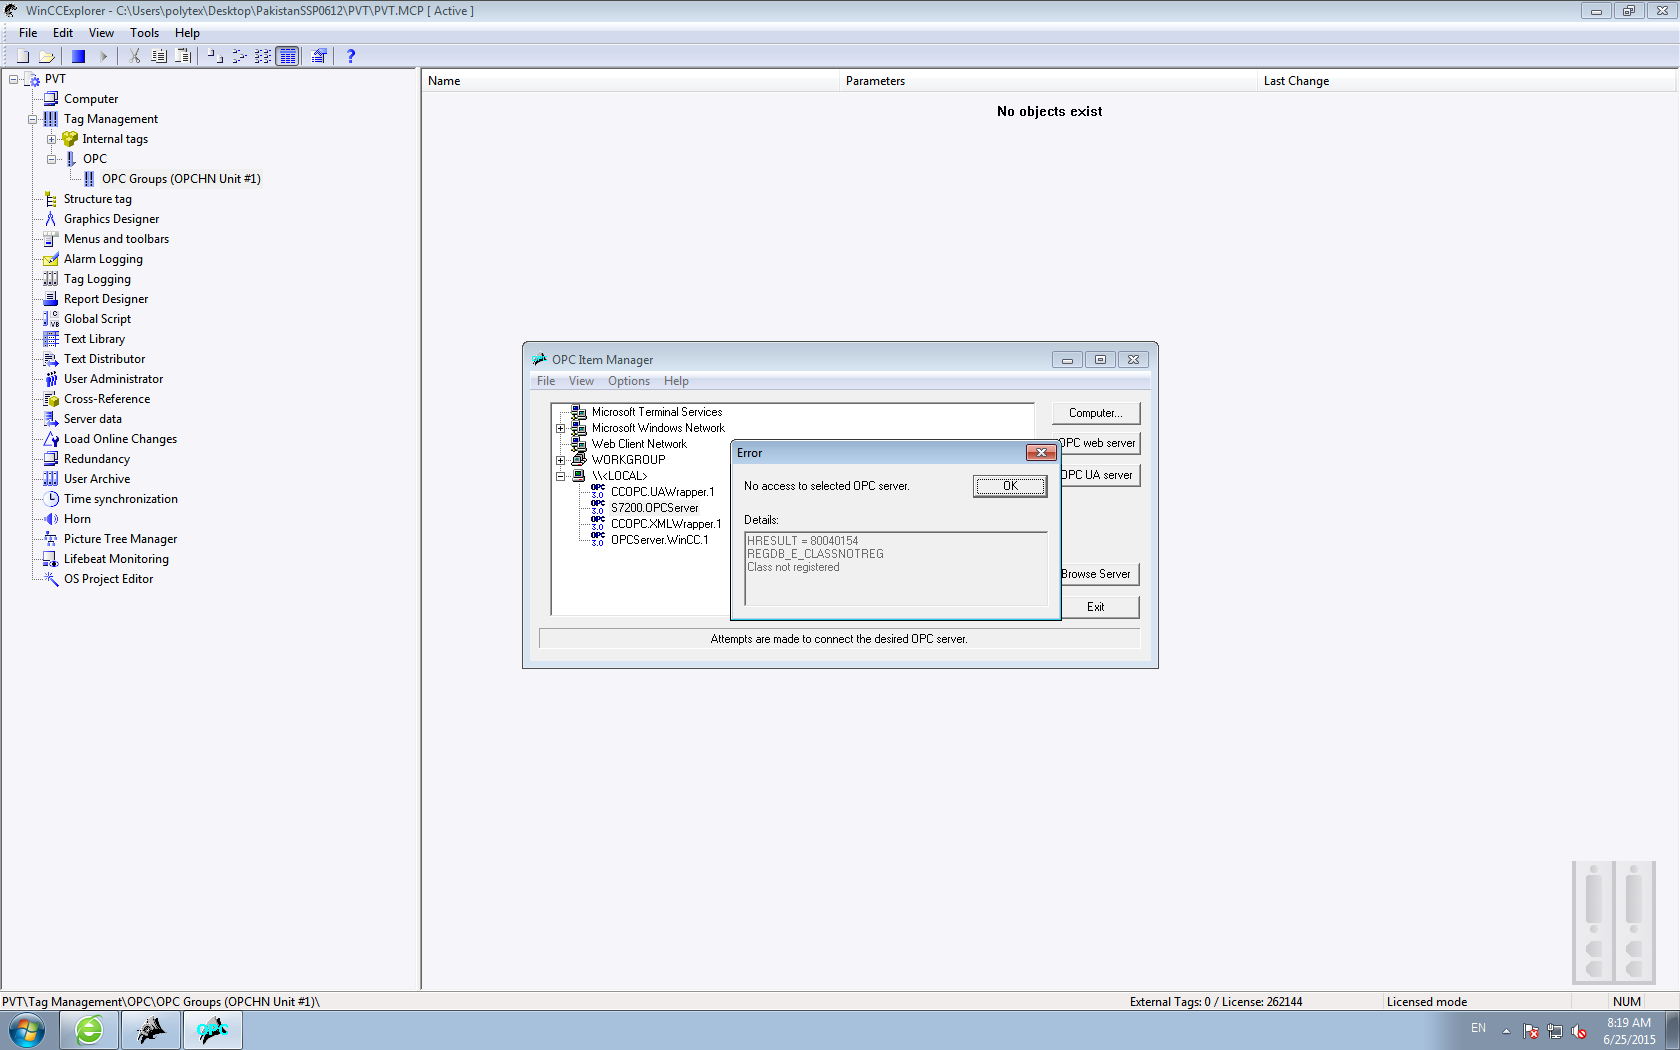1680x1050 pixels.
Task: Click the Tag Logging icon in tree
Action: 51,279
